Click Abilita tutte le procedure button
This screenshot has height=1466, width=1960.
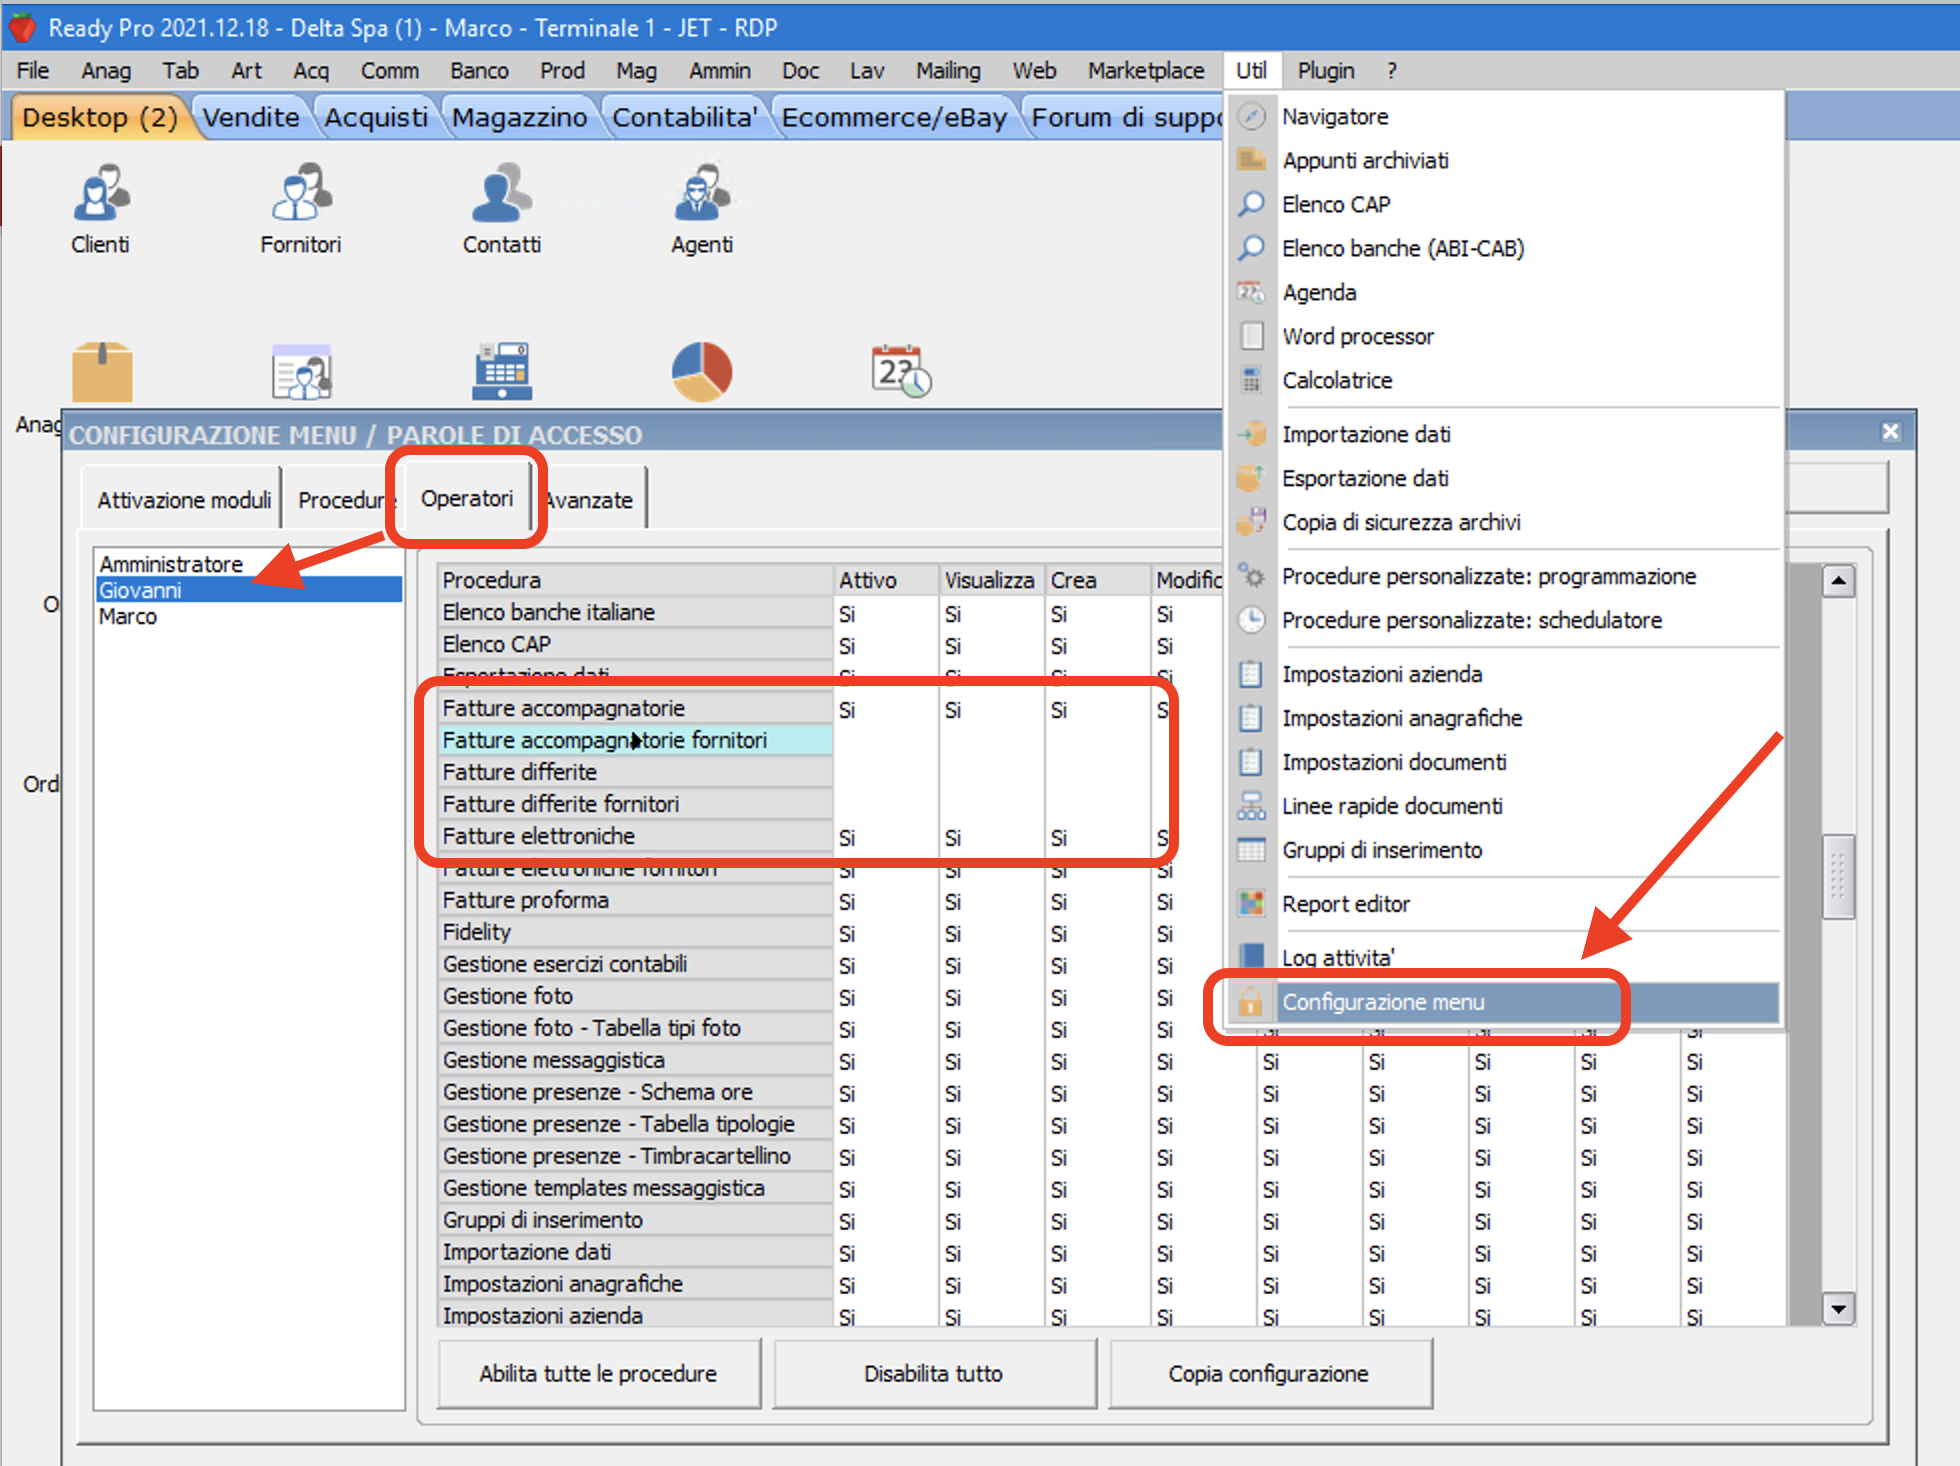tap(598, 1374)
